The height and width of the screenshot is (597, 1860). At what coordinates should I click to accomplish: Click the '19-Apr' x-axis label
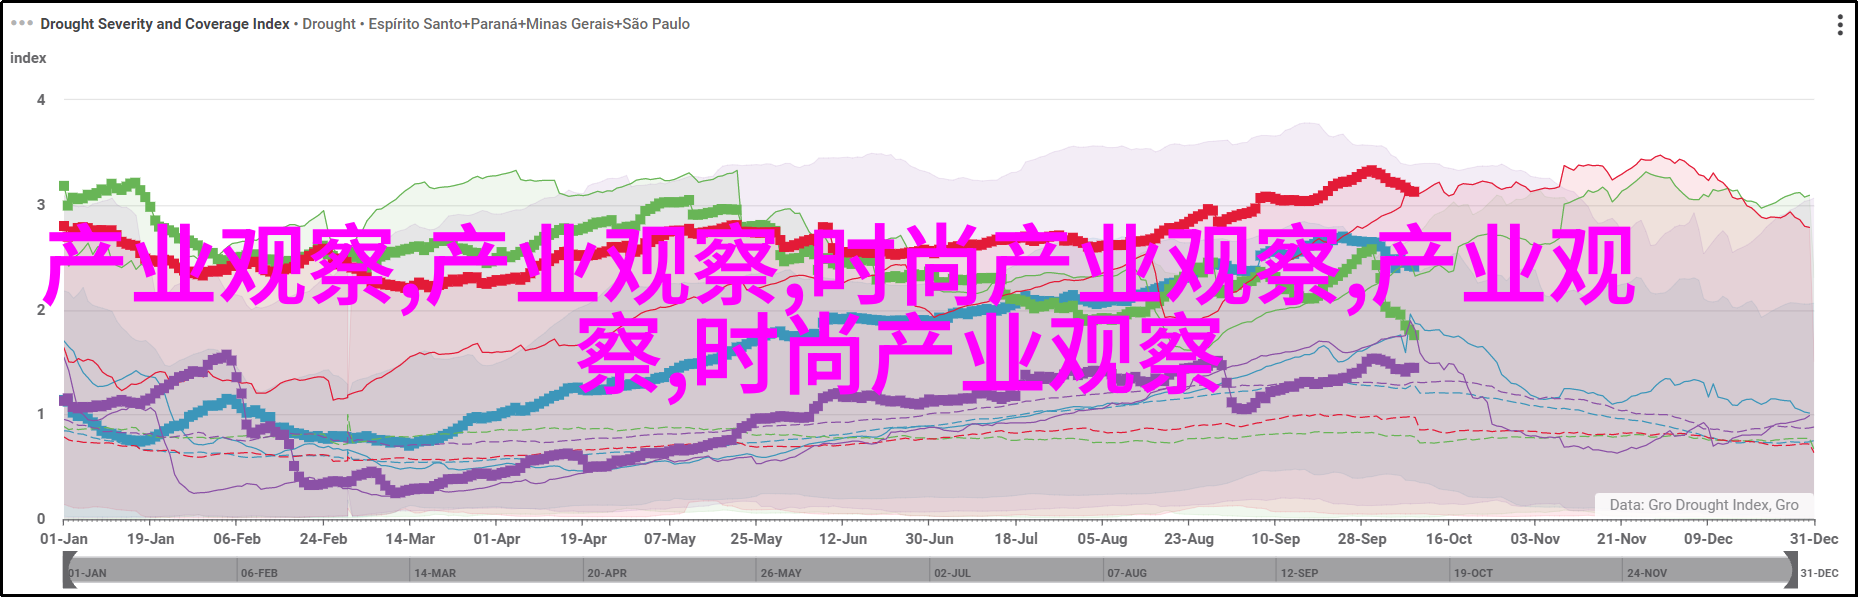click(x=583, y=539)
